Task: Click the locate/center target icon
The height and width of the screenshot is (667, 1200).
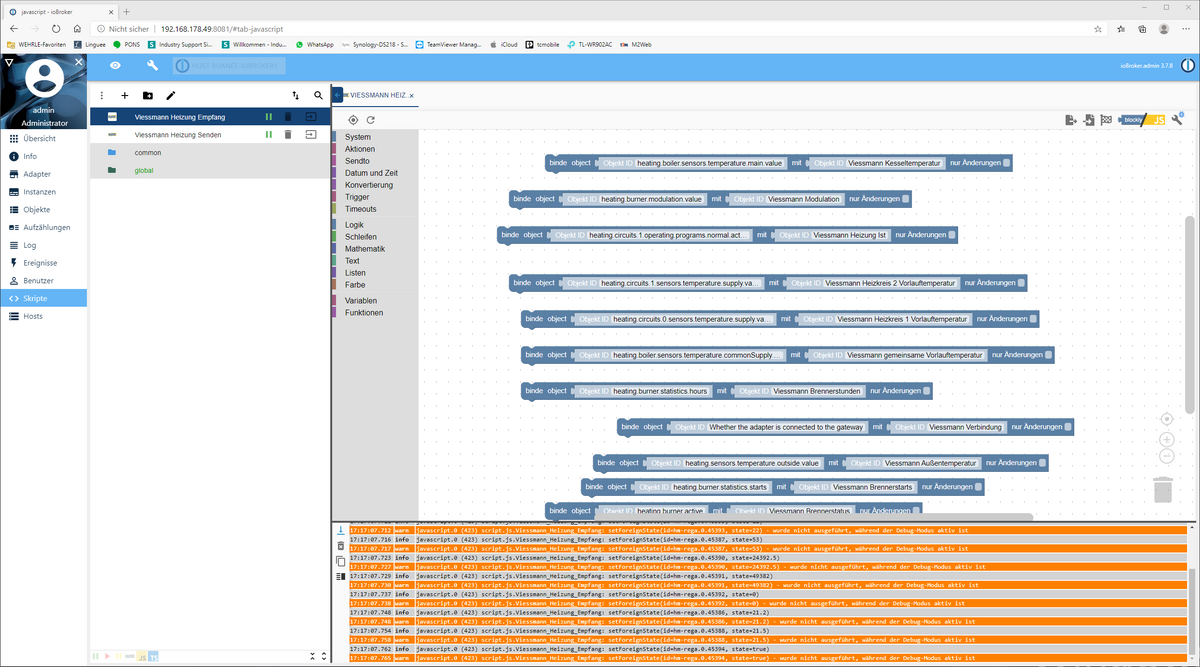Action: [353, 119]
